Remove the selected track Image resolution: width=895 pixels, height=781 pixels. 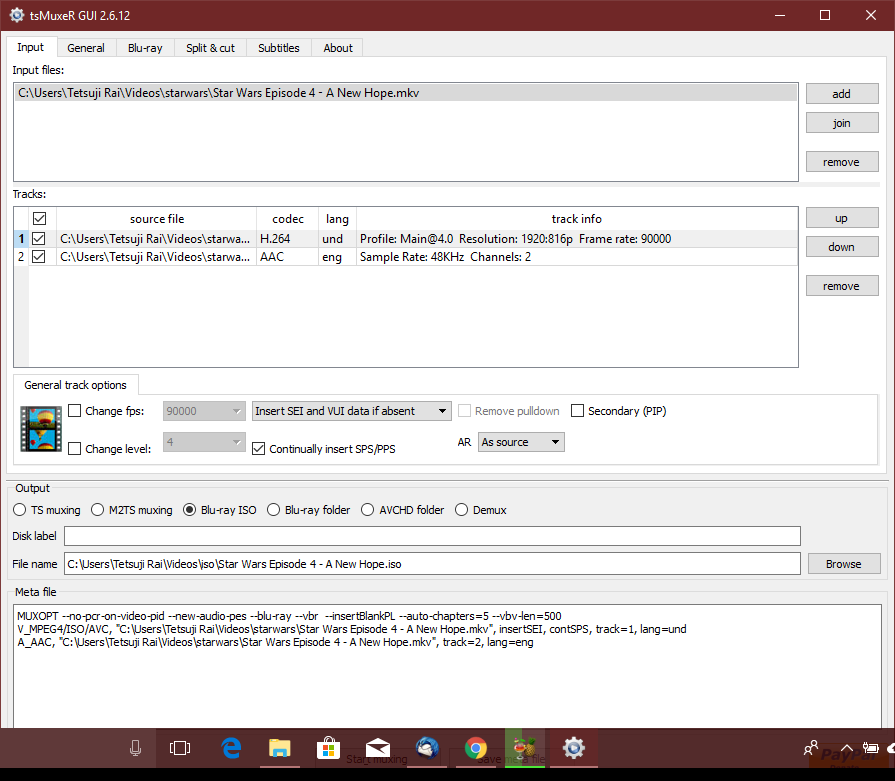pyautogui.click(x=842, y=286)
